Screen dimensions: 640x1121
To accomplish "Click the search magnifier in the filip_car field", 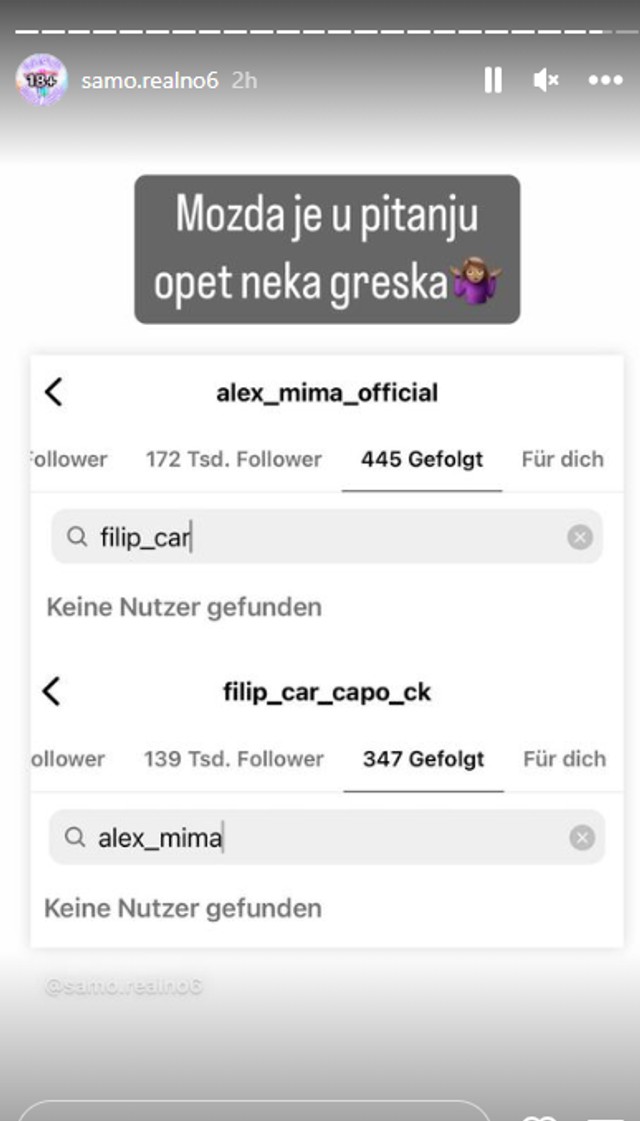I will coord(75,537).
